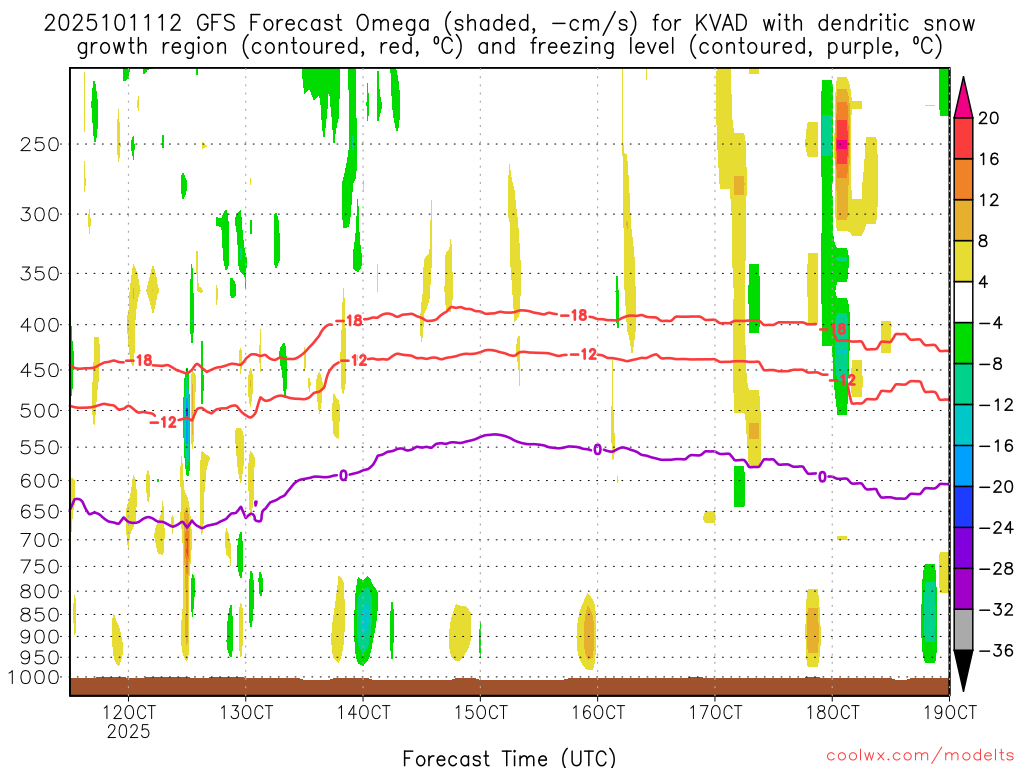Click the red -18 contour label near 140CT
This screenshot has height=768, width=1024.
pyautogui.click(x=349, y=321)
